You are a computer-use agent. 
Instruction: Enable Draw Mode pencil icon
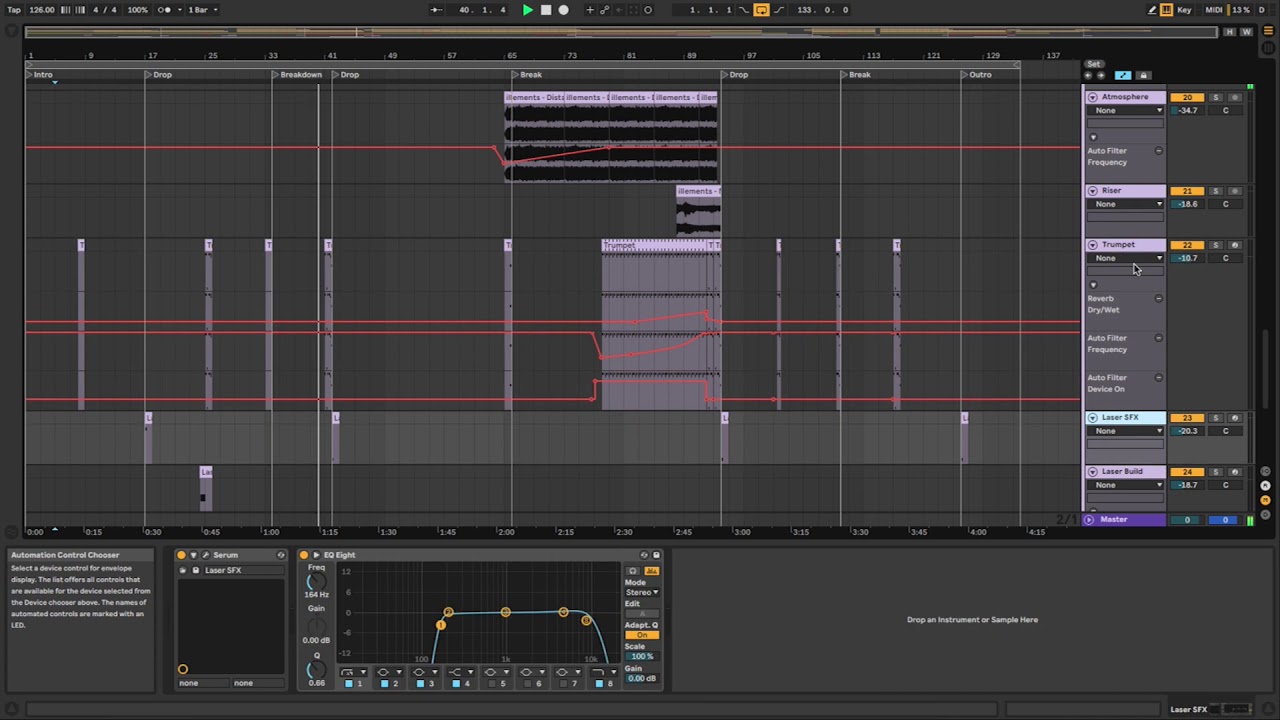click(x=1152, y=10)
